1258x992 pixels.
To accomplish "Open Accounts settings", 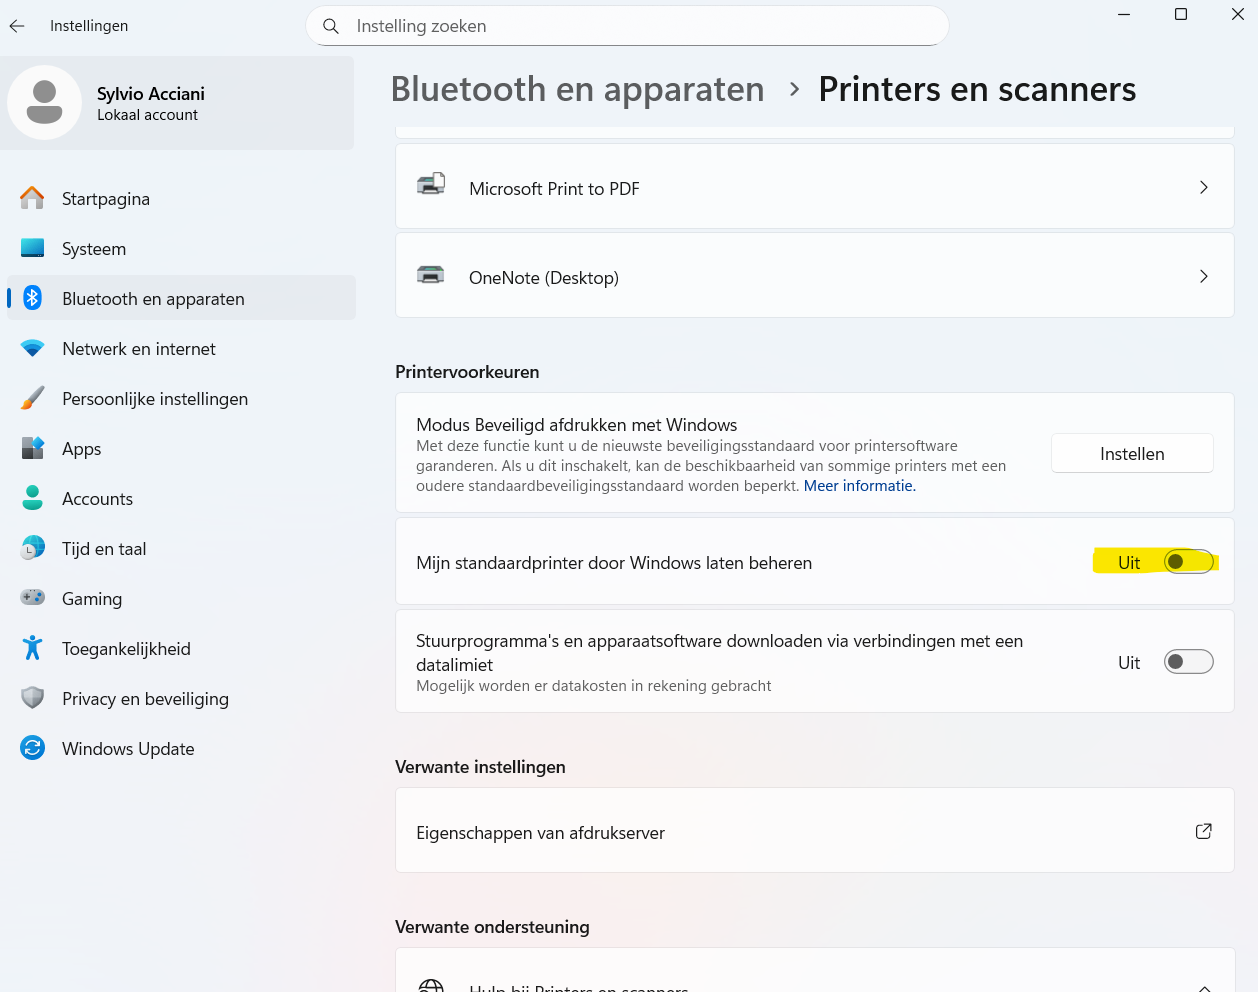I will tap(181, 498).
